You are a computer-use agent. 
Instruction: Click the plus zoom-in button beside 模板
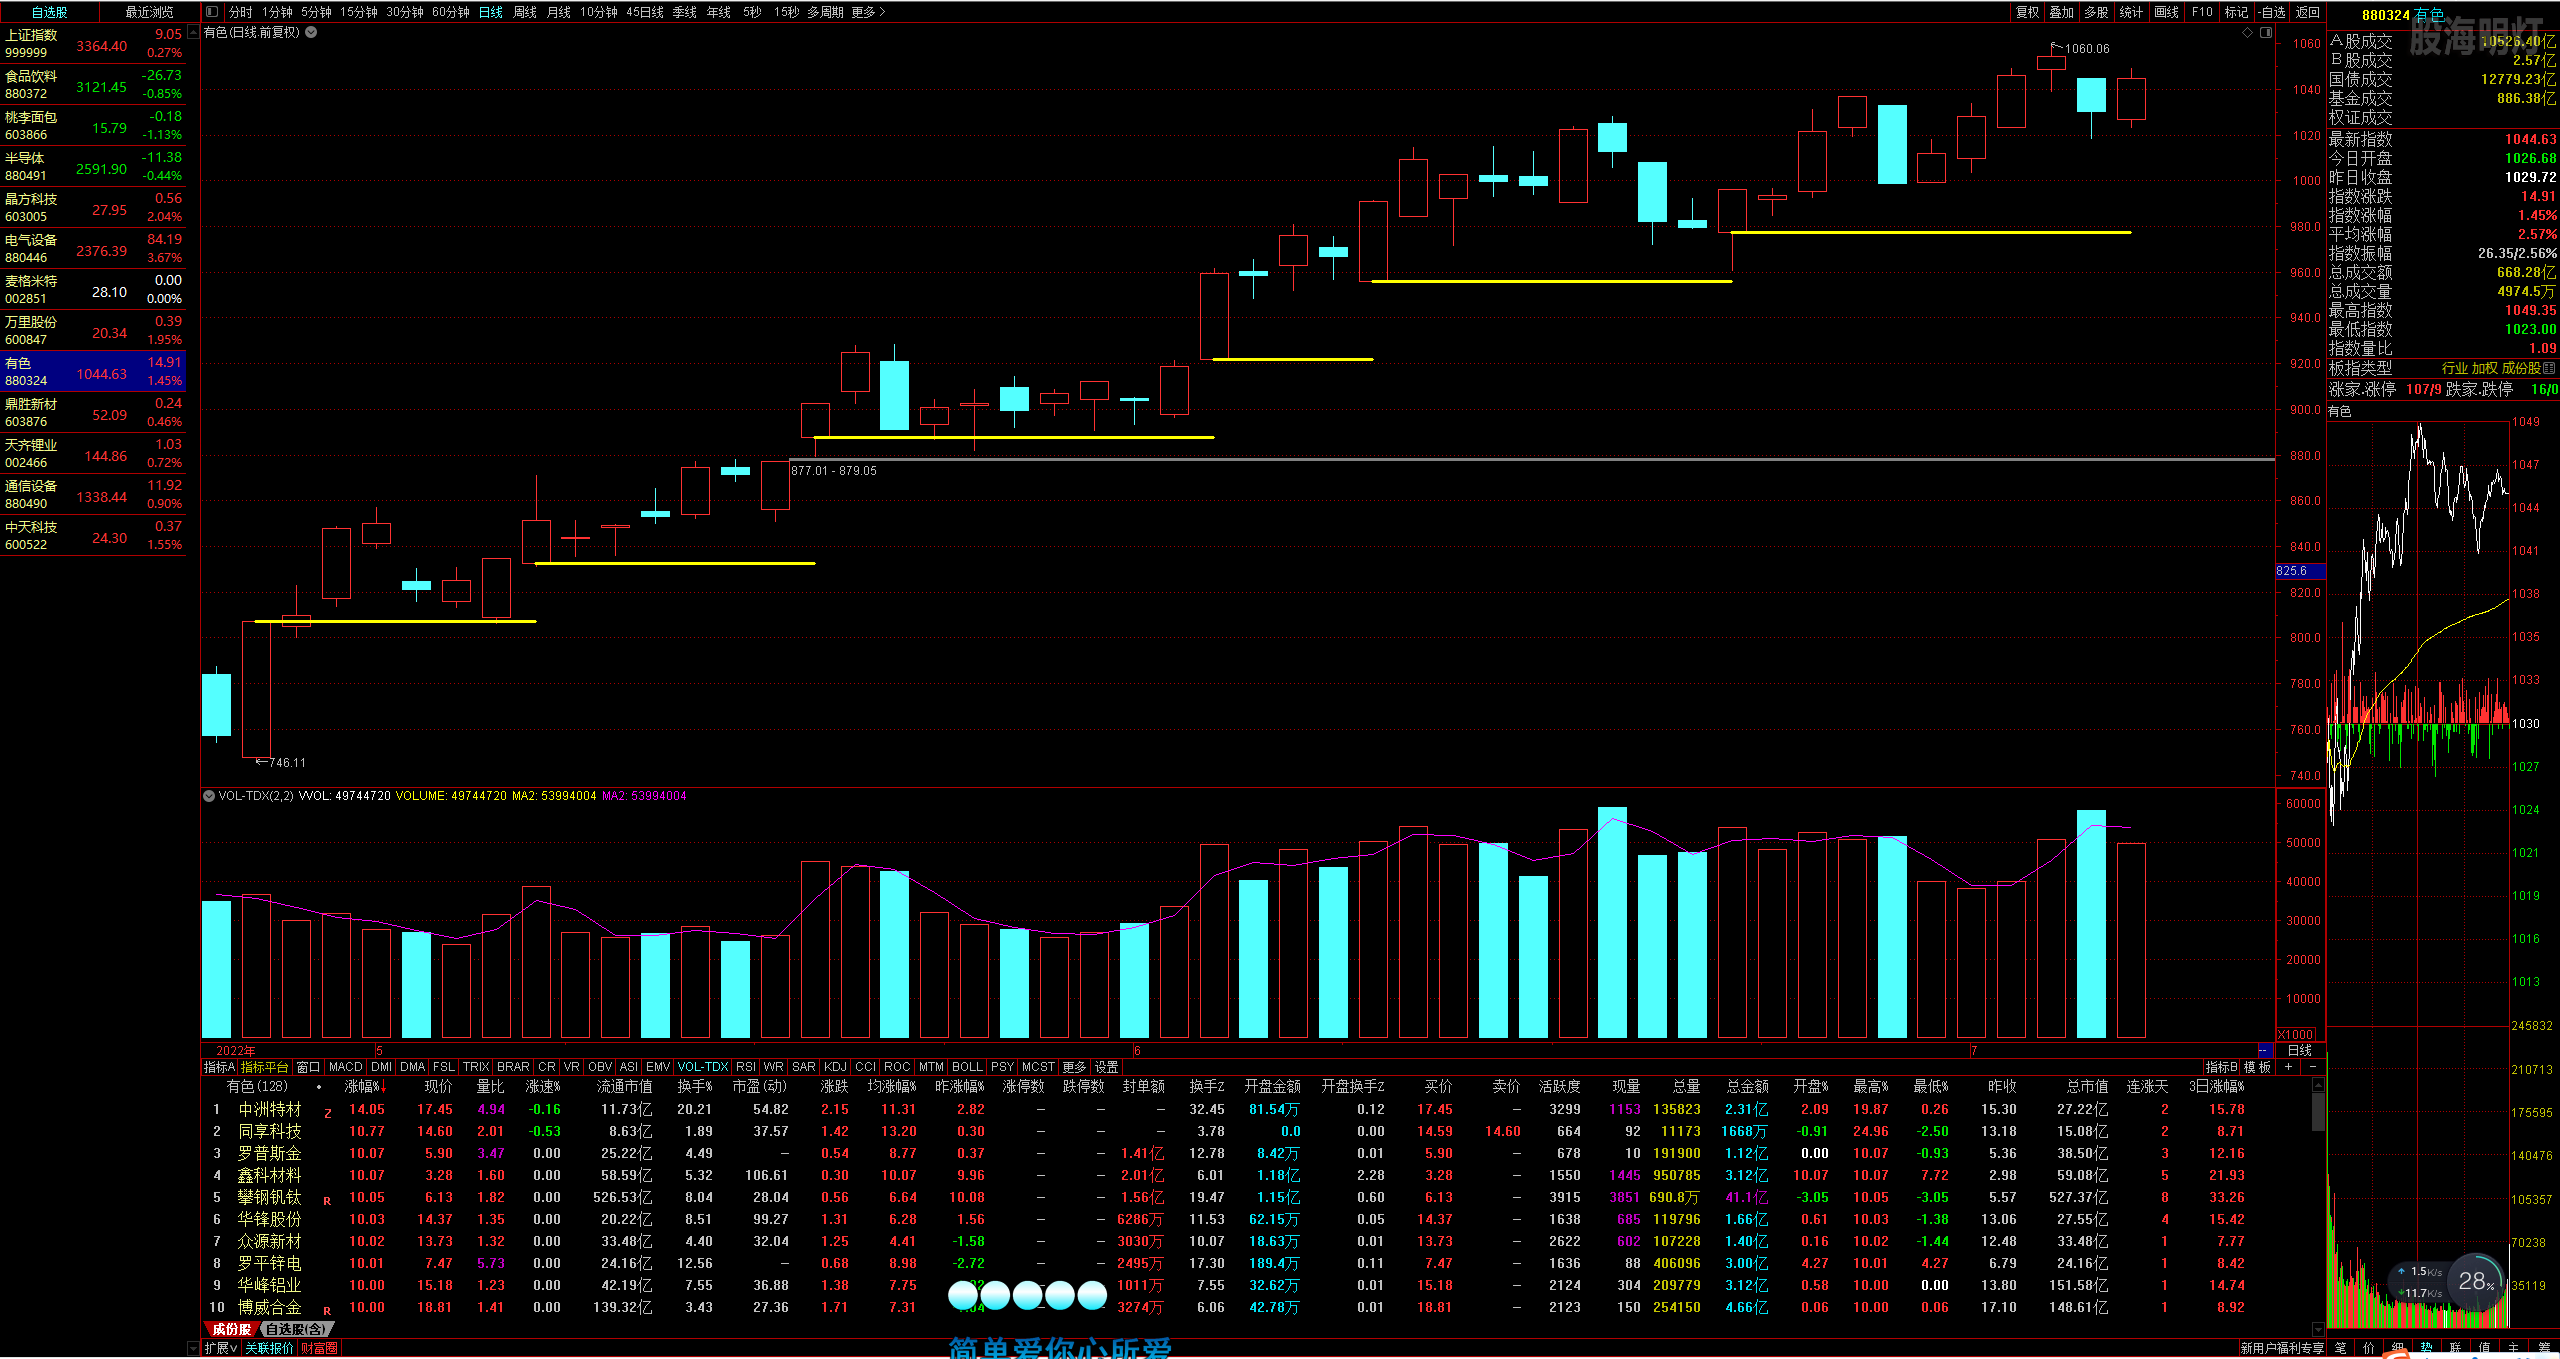(2288, 1067)
